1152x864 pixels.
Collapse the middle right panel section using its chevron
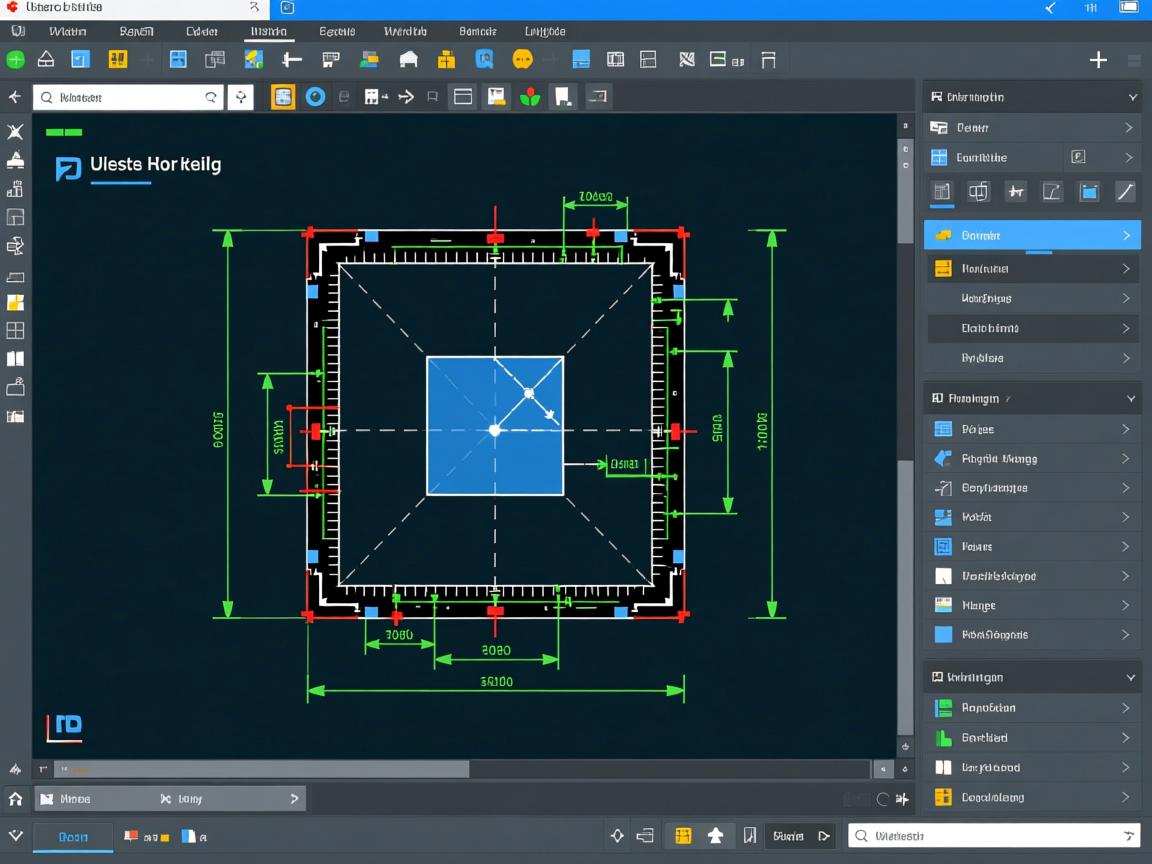(1131, 398)
